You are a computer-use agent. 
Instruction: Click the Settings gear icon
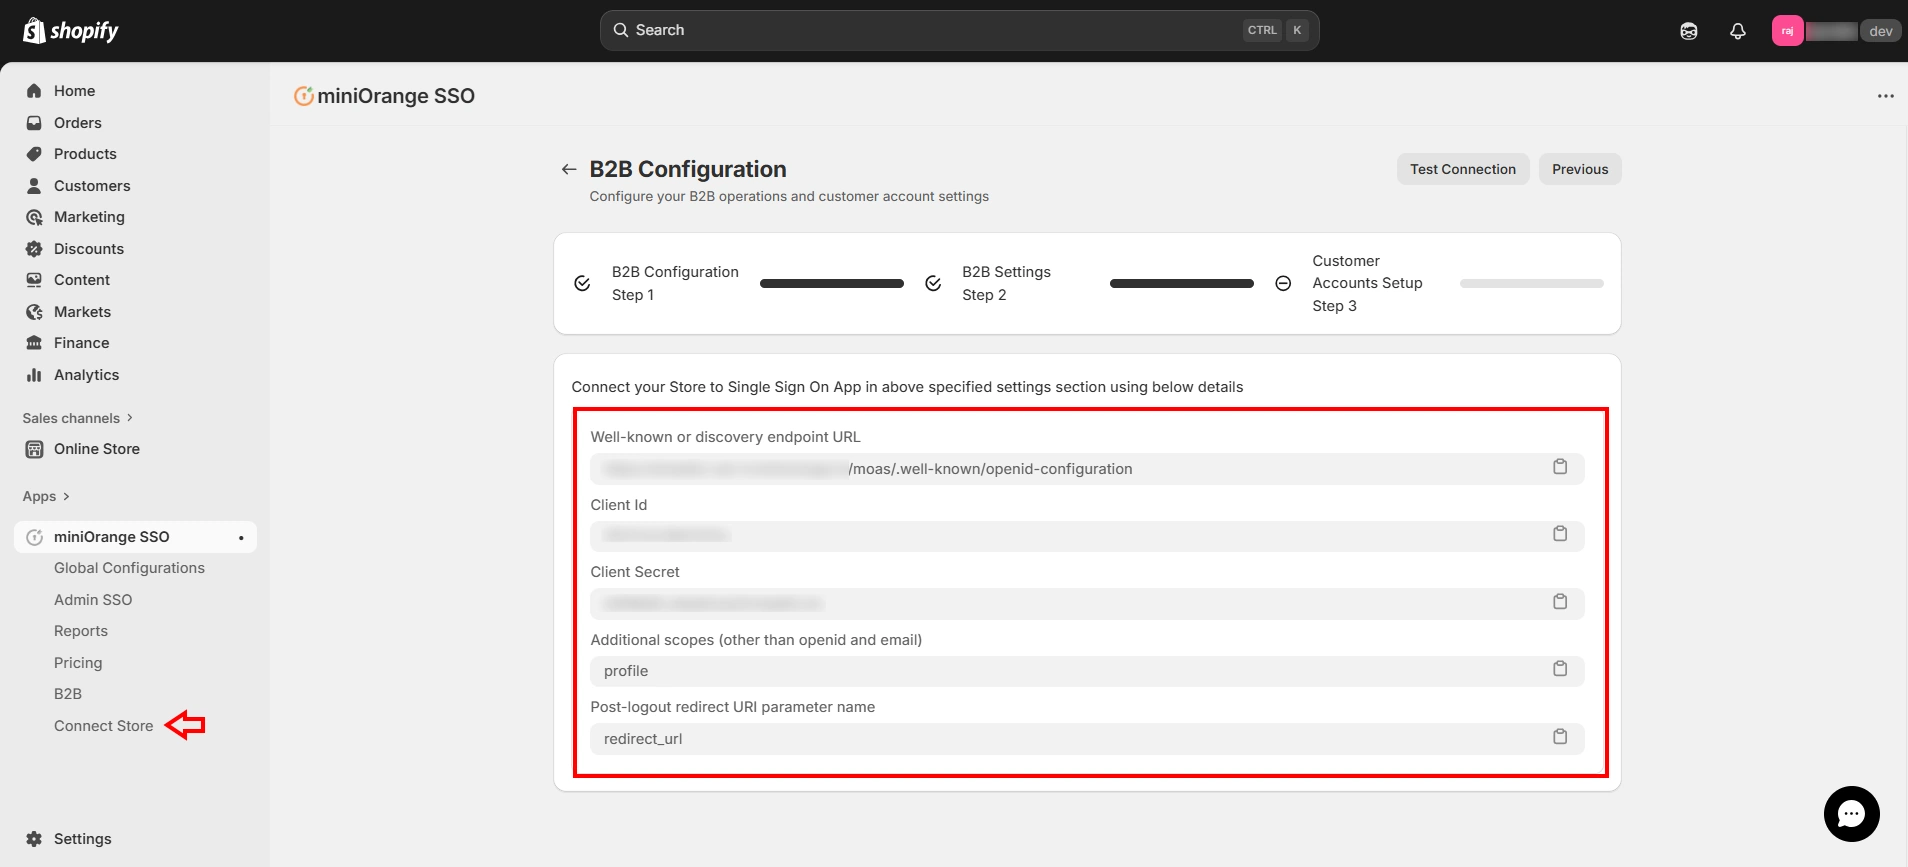pyautogui.click(x=34, y=839)
